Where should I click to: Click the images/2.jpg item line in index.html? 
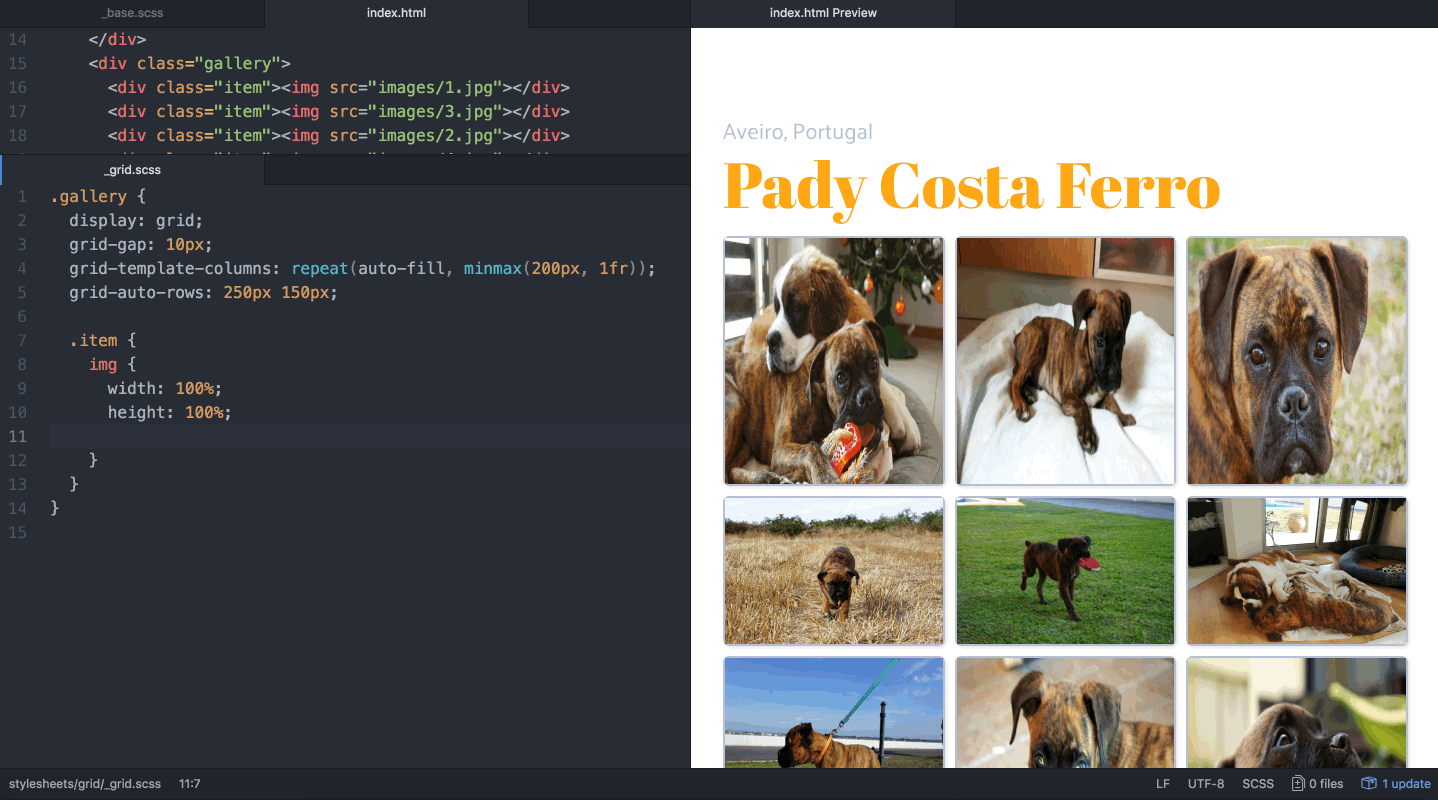(339, 135)
